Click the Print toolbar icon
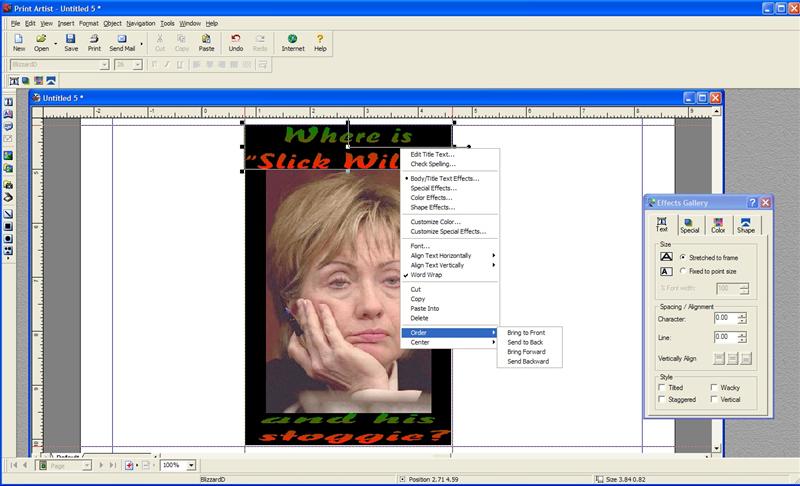The height and width of the screenshot is (486, 800). click(94, 42)
